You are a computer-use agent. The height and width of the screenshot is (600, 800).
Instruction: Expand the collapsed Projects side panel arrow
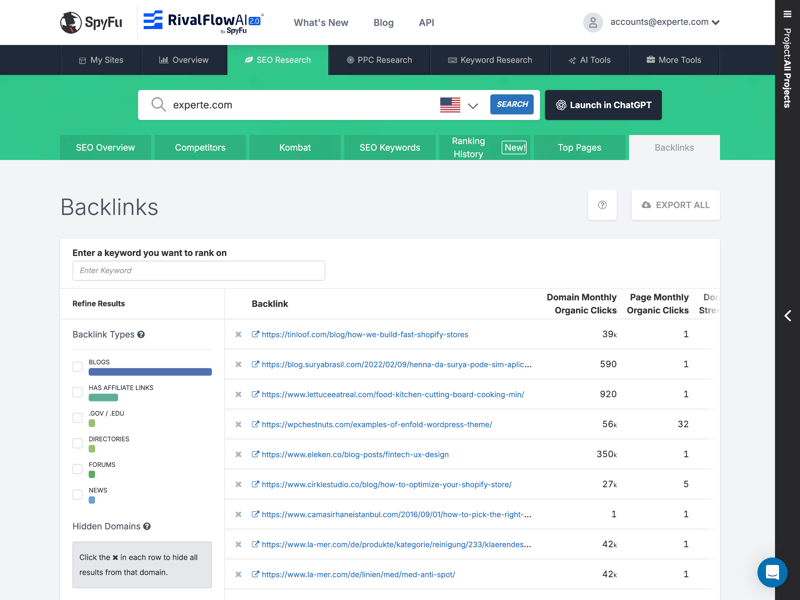coord(787,316)
